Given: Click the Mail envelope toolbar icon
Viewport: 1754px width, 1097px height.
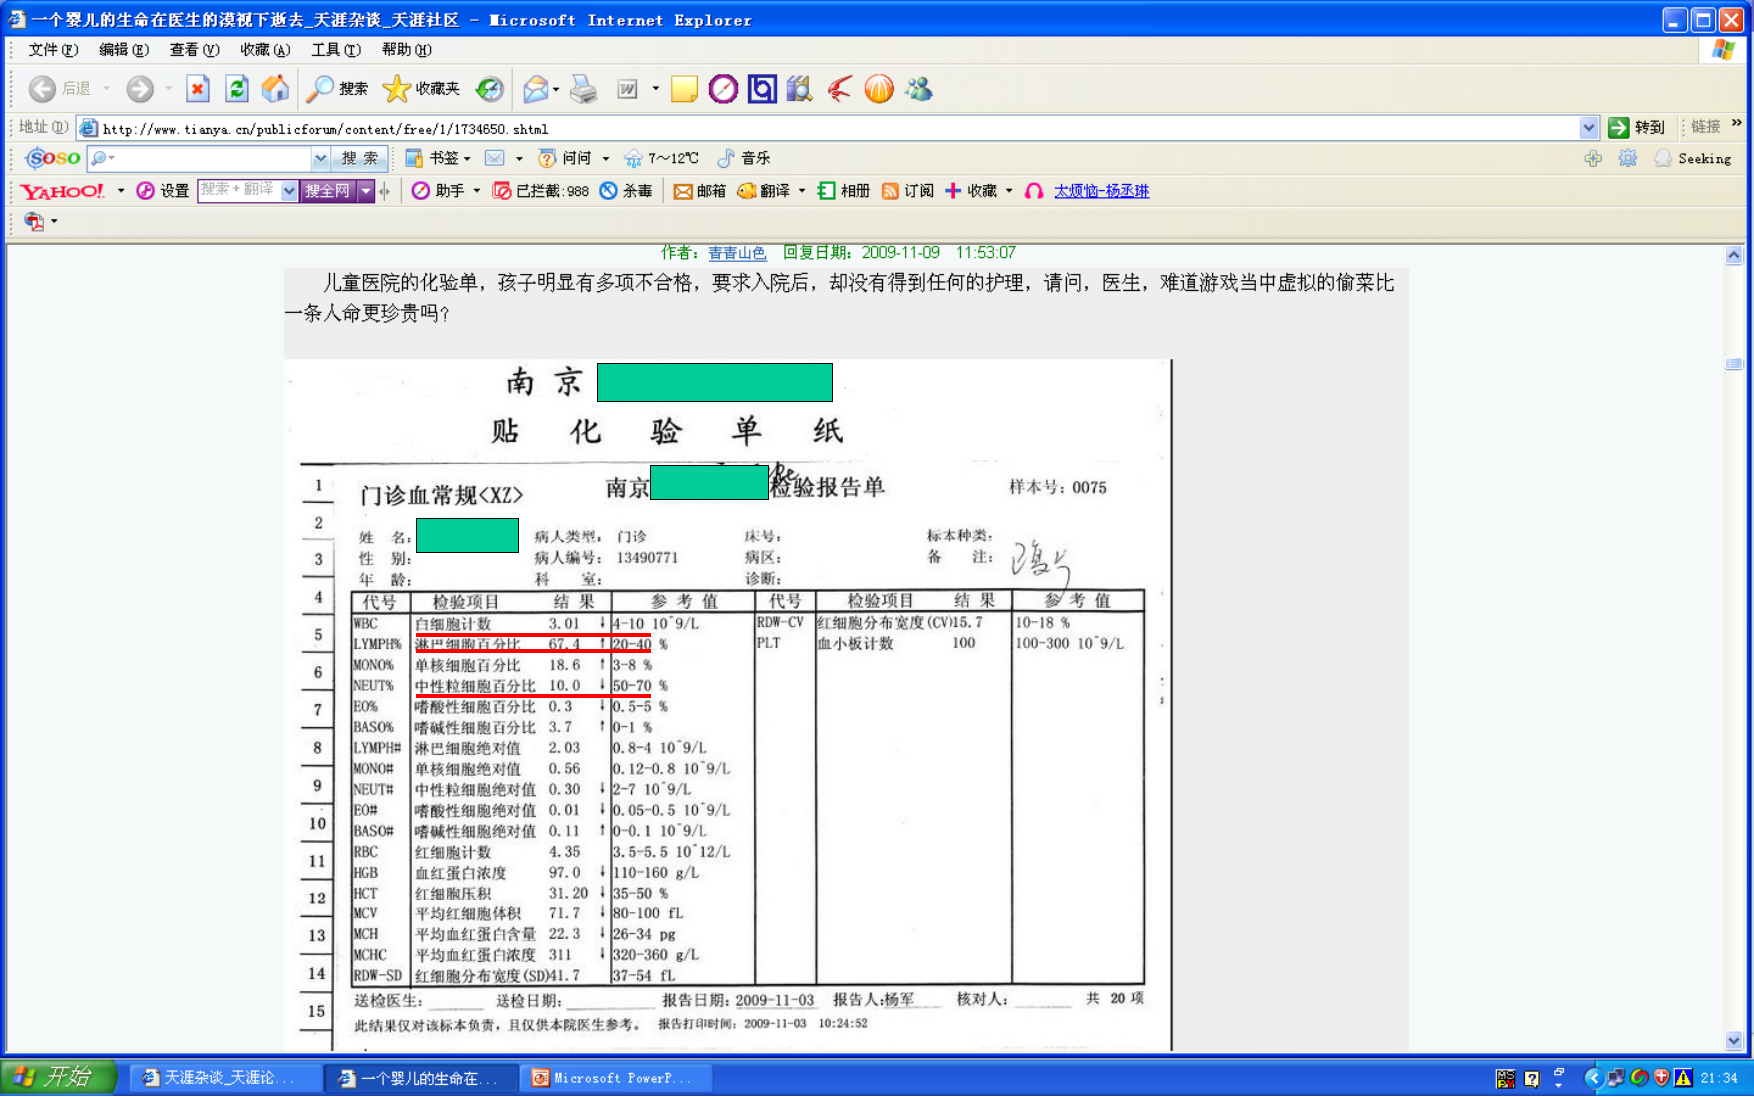Looking at the screenshot, I should pyautogui.click(x=536, y=89).
